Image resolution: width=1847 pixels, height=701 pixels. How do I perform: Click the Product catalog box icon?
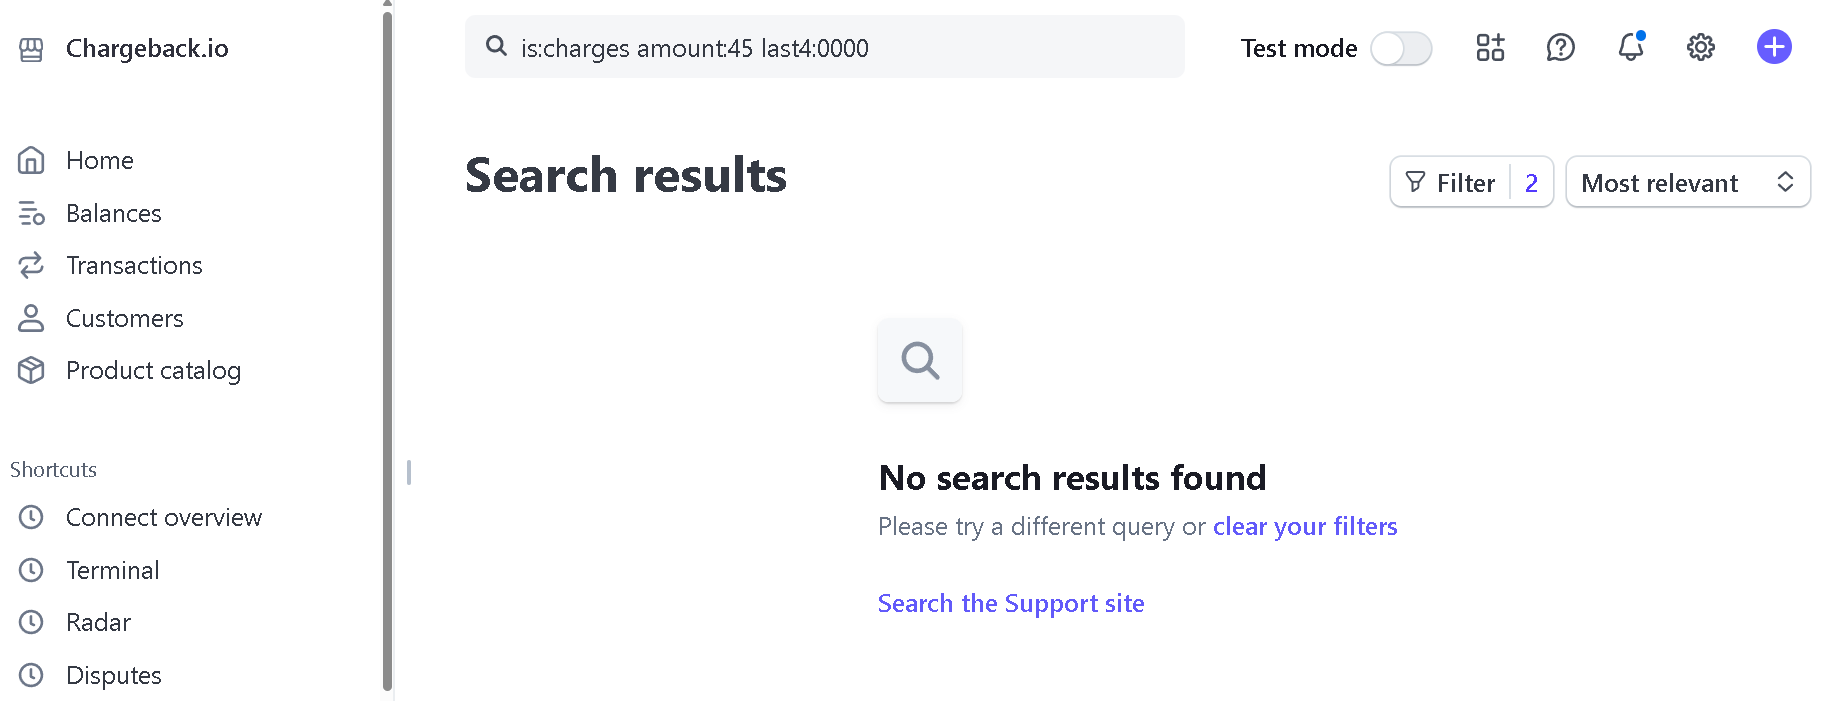coord(31,370)
